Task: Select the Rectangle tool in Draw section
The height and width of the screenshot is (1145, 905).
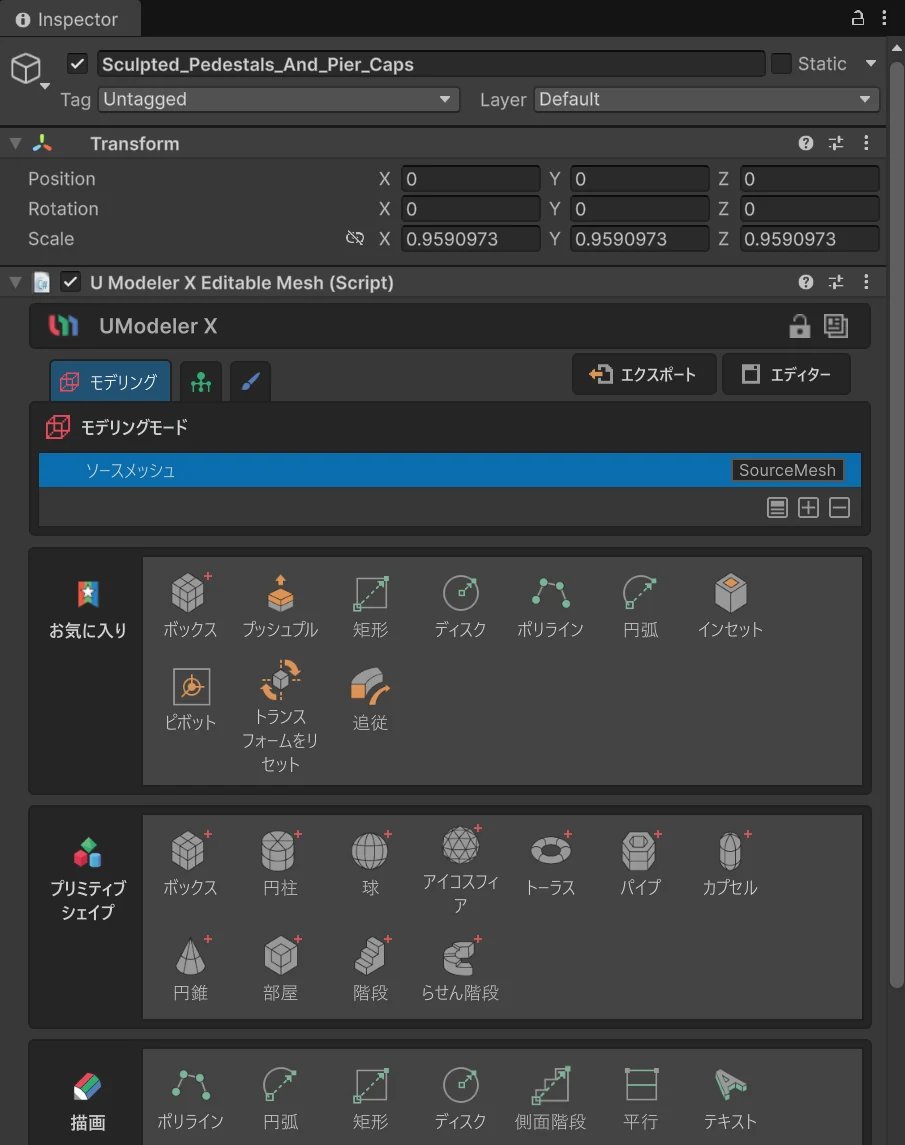Action: click(370, 1098)
